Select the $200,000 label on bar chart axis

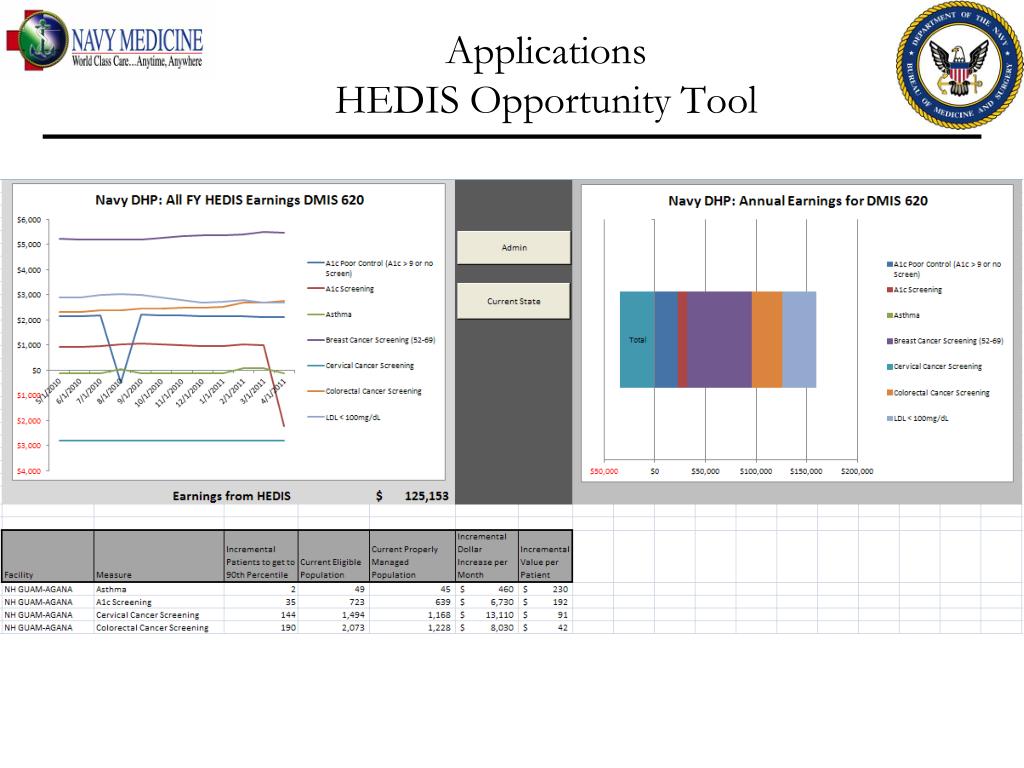[x=857, y=471]
